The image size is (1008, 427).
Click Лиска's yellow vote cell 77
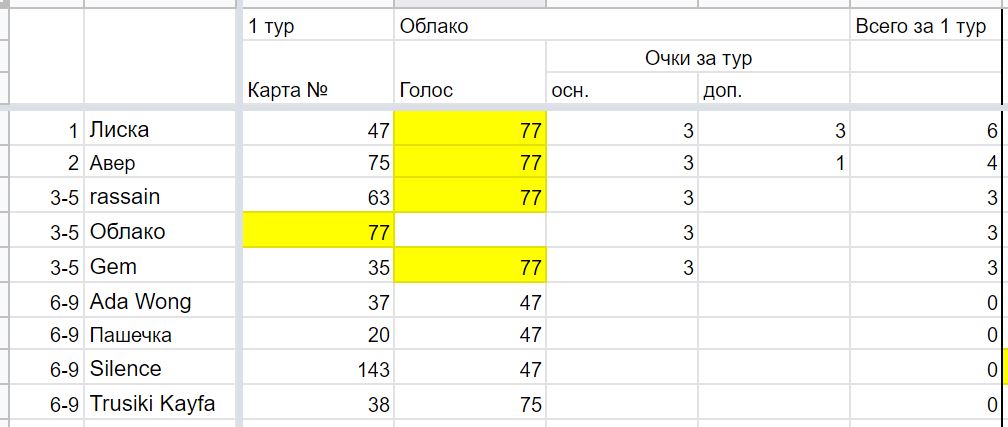(x=470, y=129)
